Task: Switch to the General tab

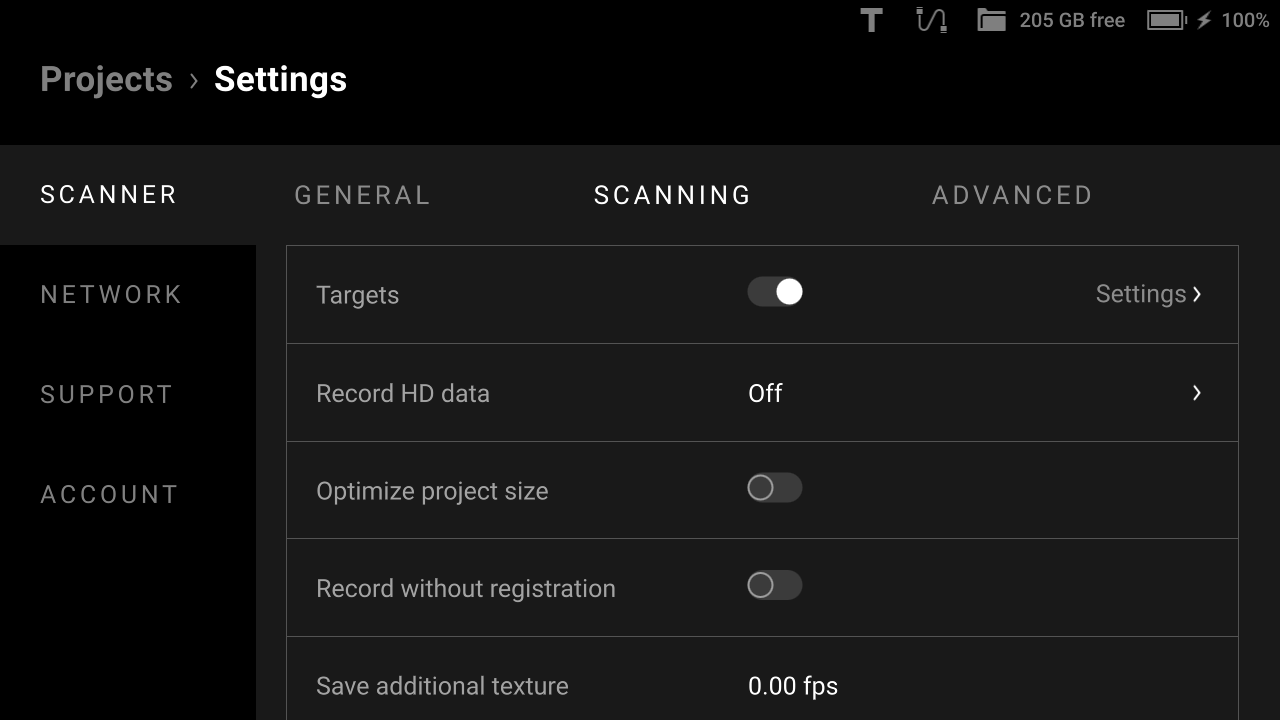Action: 362,195
